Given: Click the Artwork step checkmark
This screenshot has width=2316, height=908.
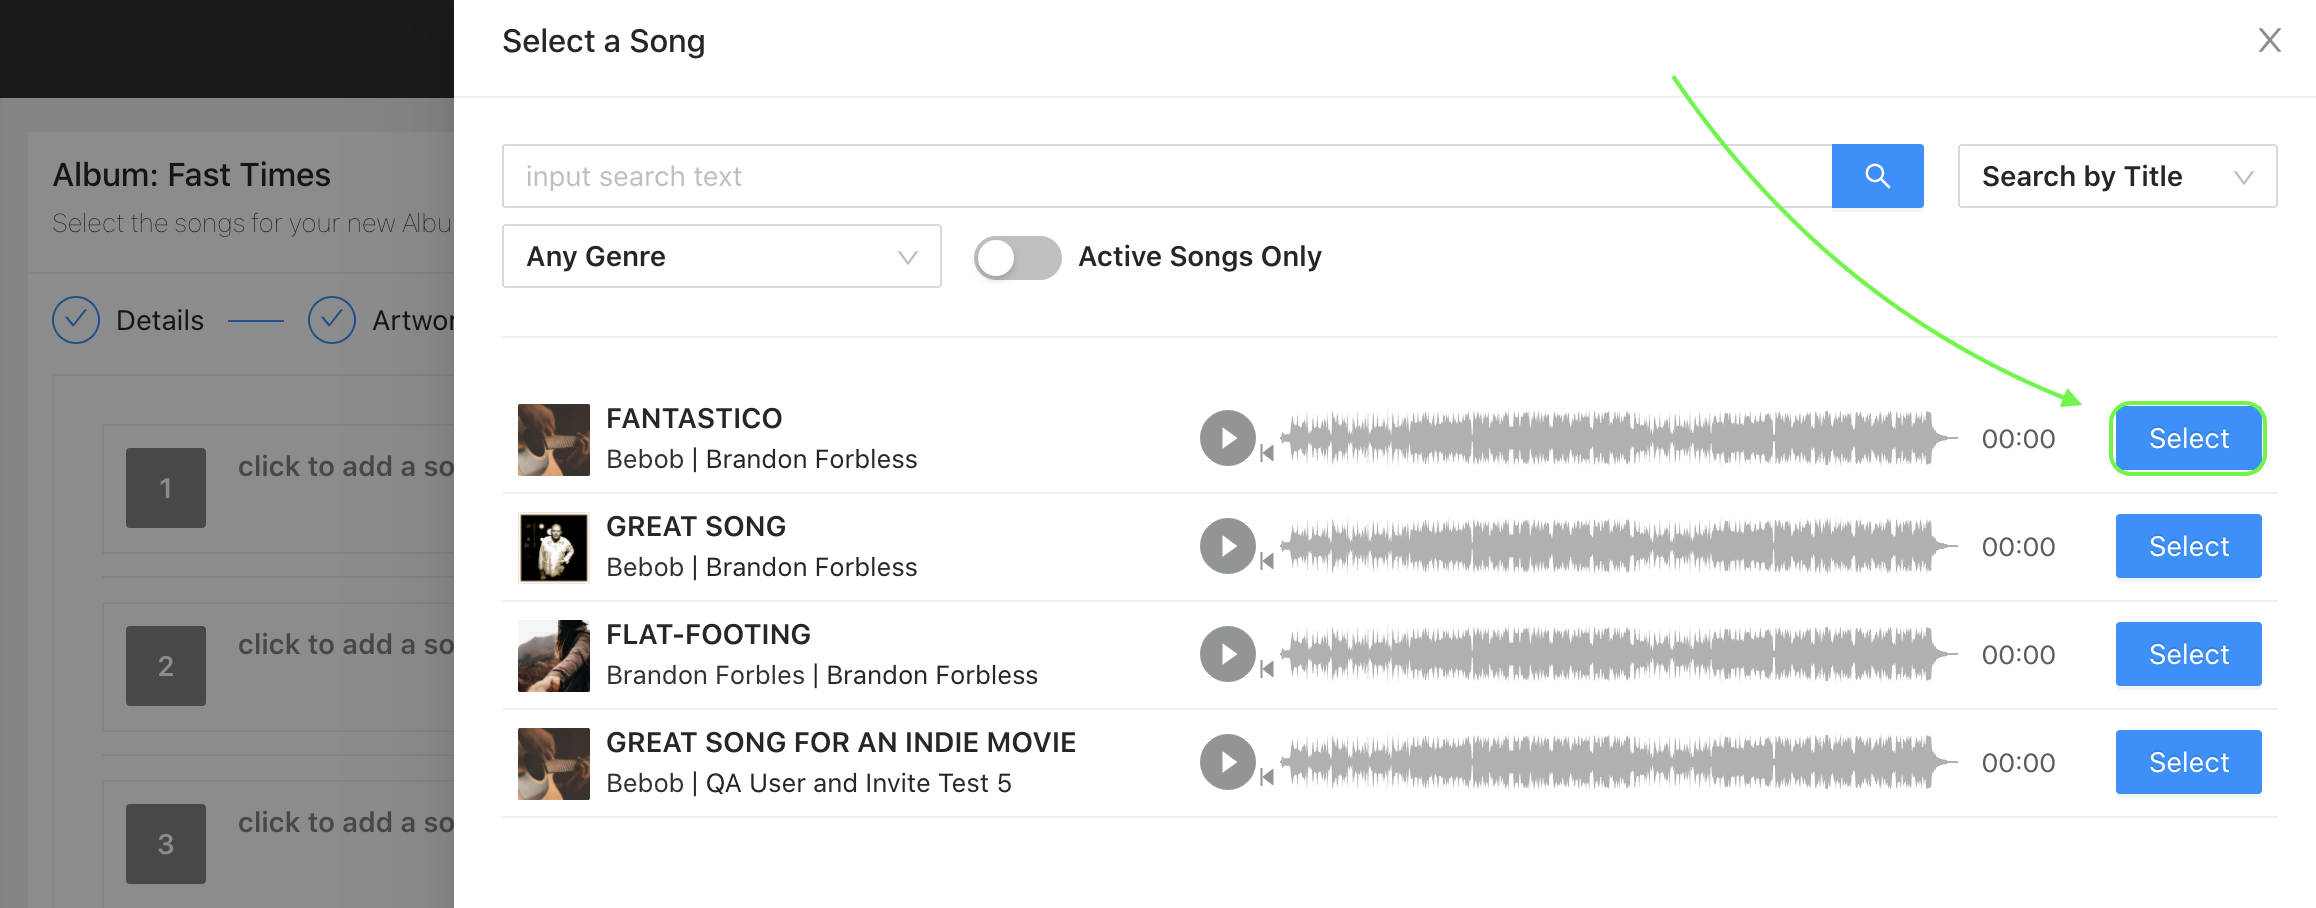Looking at the screenshot, I should (x=332, y=320).
